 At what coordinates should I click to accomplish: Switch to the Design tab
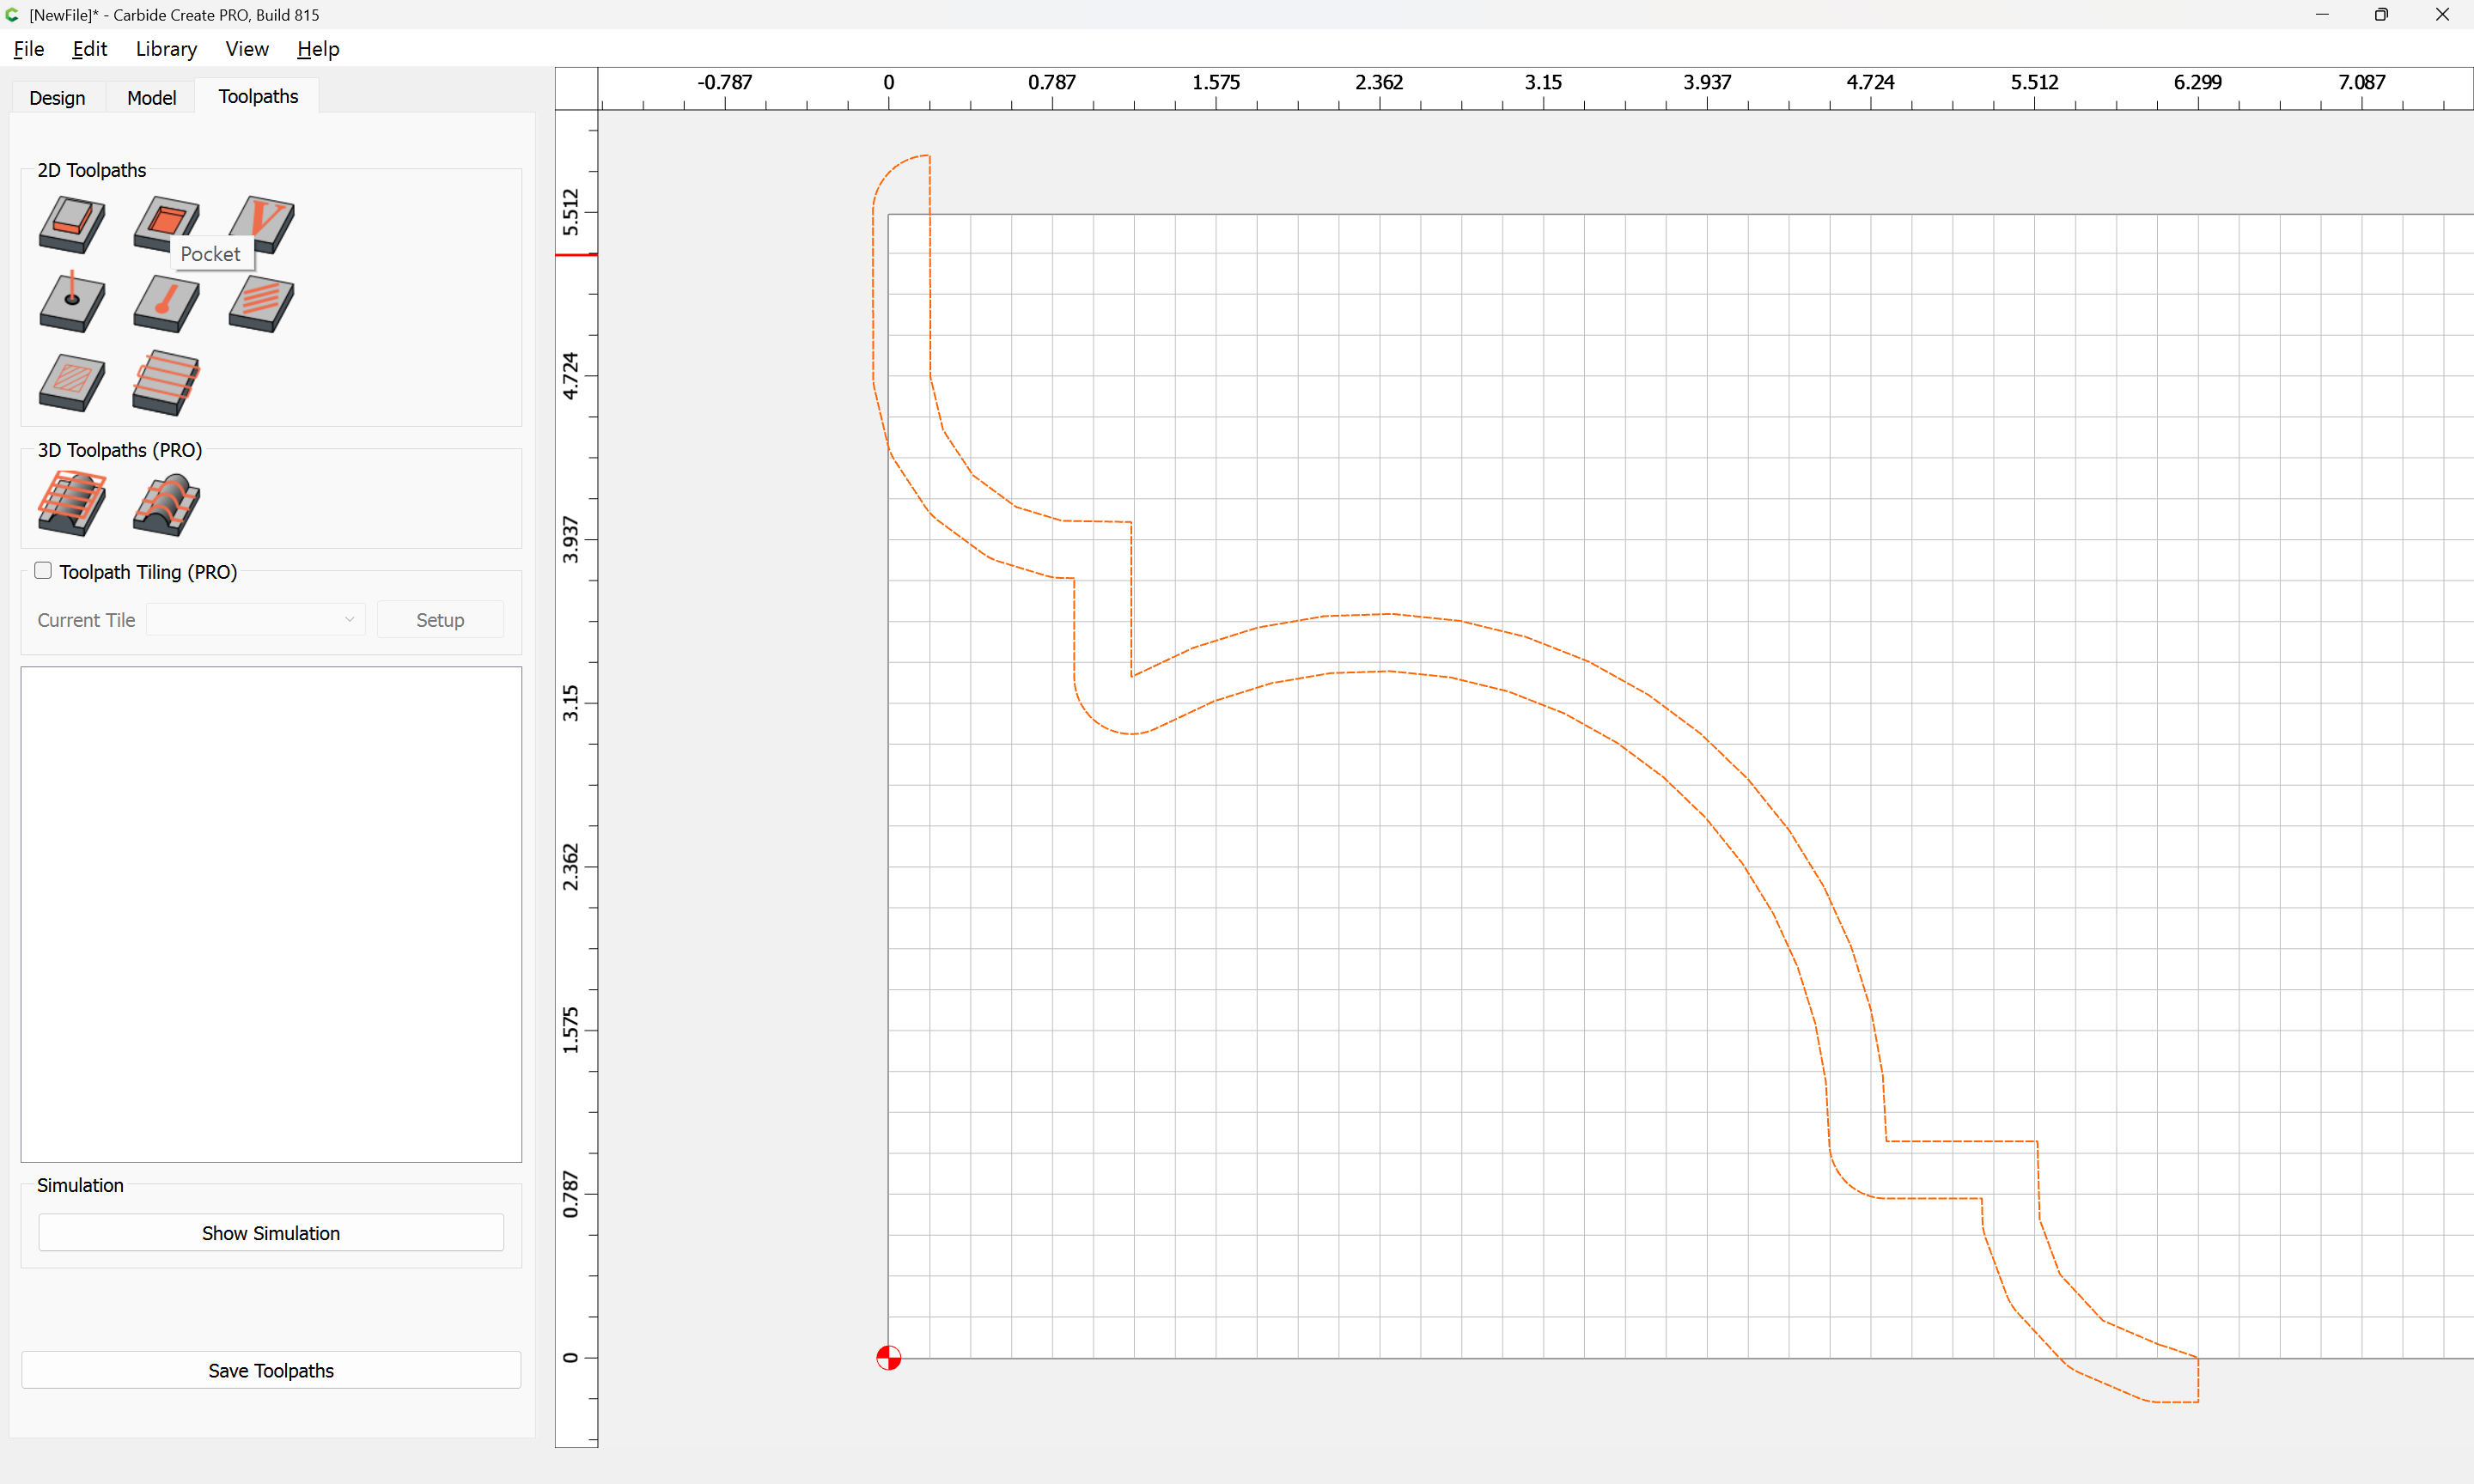[x=57, y=97]
